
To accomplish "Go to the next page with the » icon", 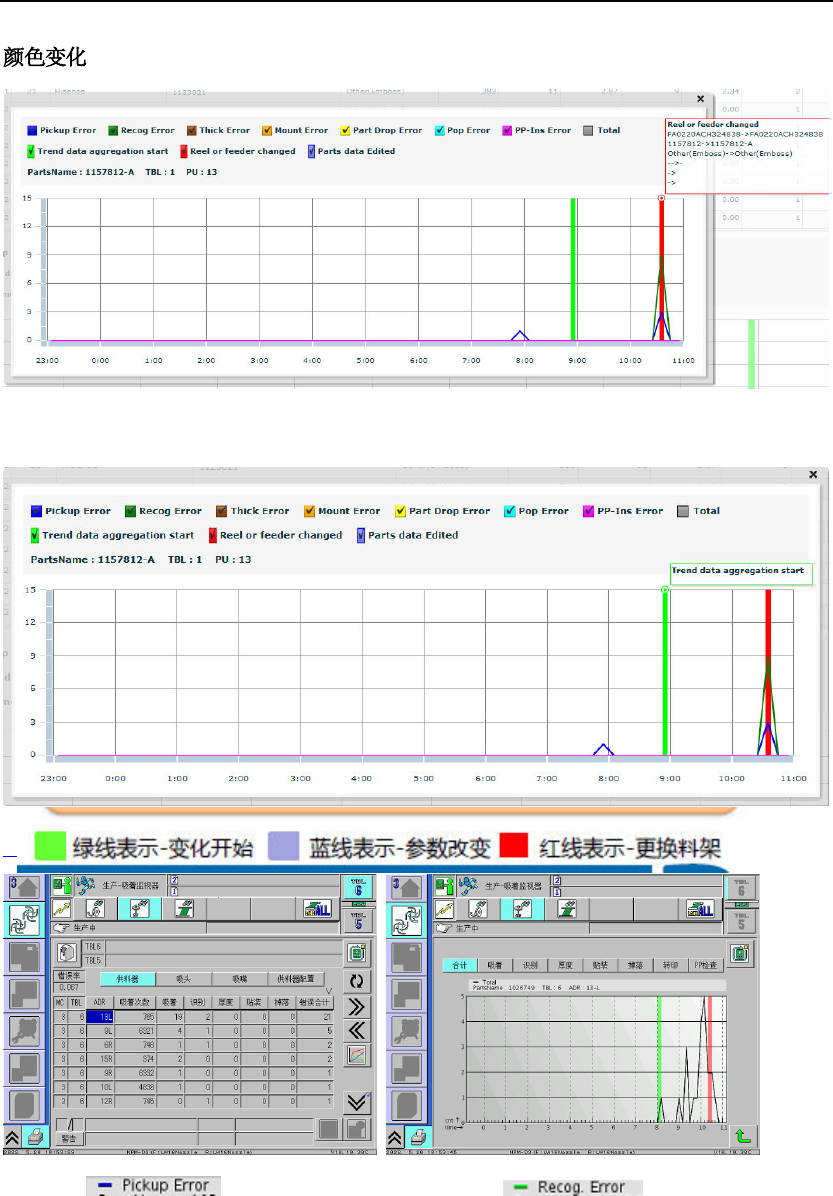I will point(357,1007).
